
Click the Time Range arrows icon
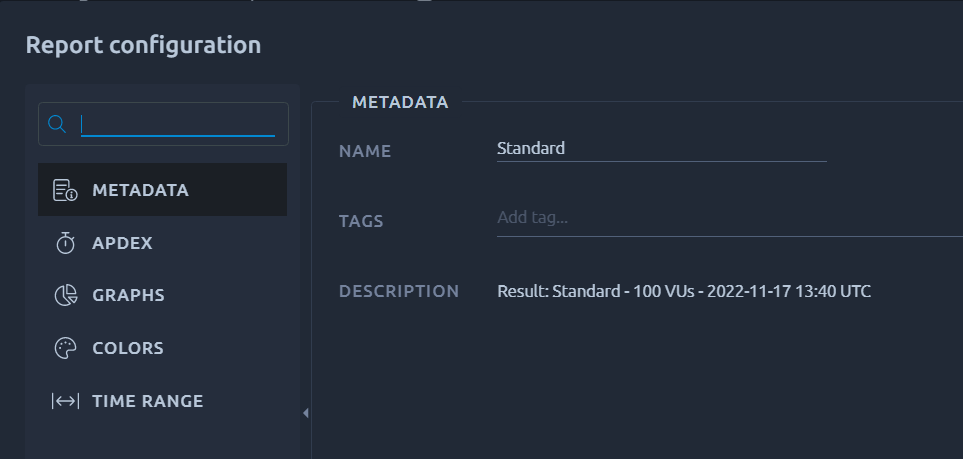[65, 401]
